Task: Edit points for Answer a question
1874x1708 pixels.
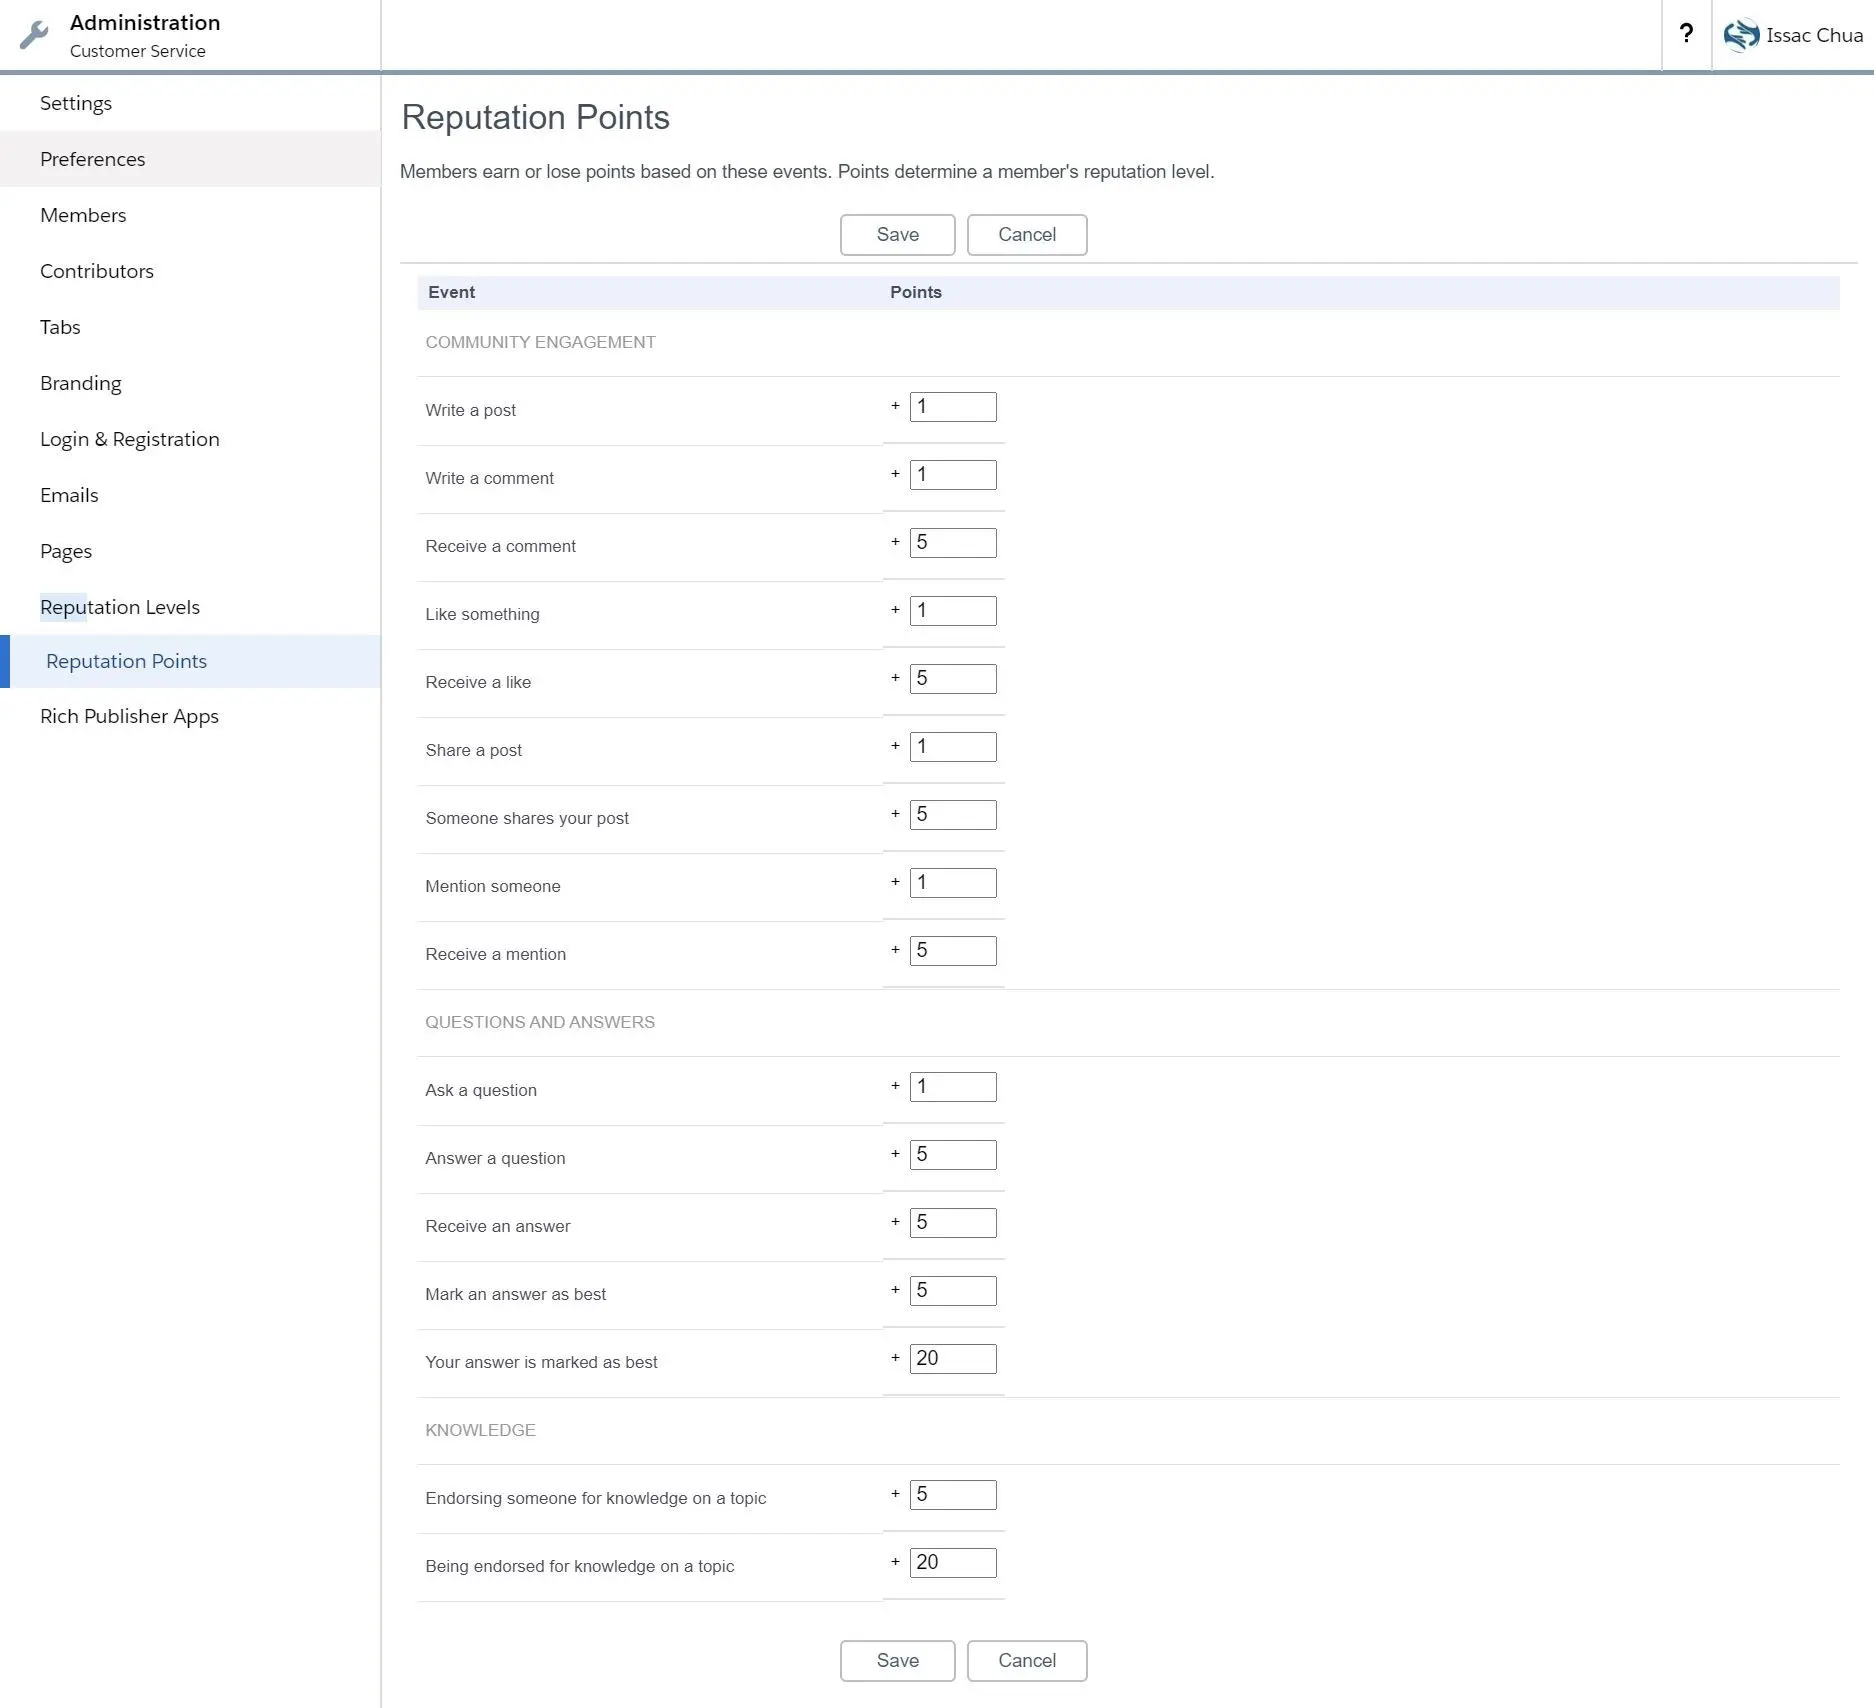Action: coord(953,1155)
